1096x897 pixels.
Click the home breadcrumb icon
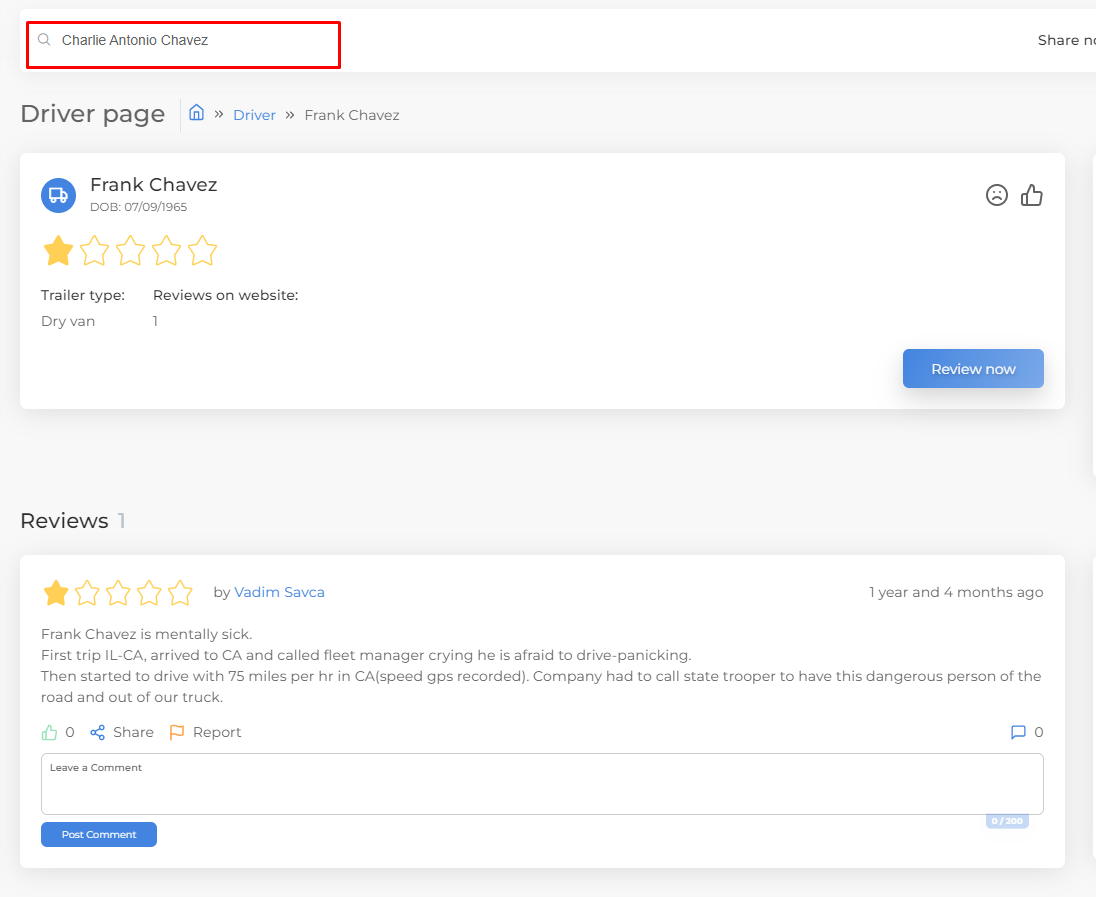coord(197,113)
